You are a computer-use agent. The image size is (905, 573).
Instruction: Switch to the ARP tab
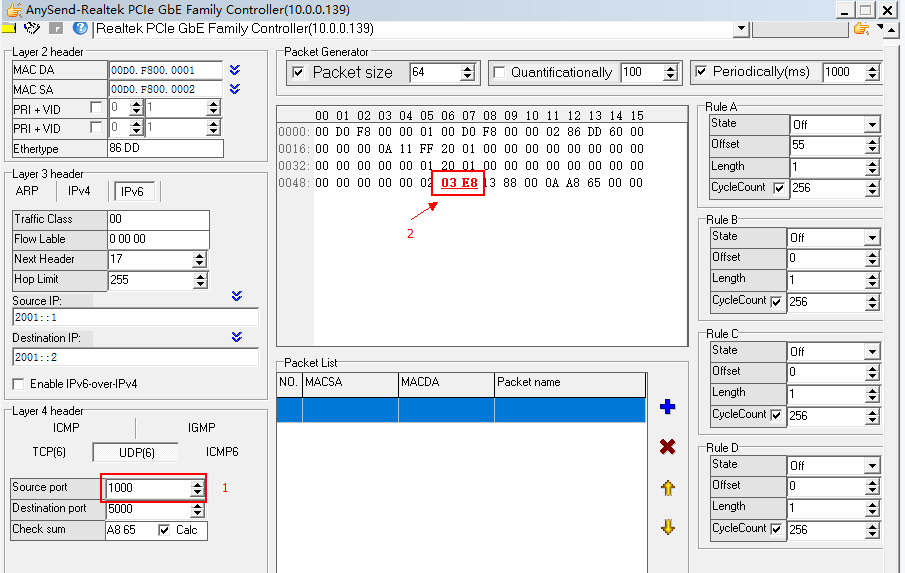tap(27, 191)
